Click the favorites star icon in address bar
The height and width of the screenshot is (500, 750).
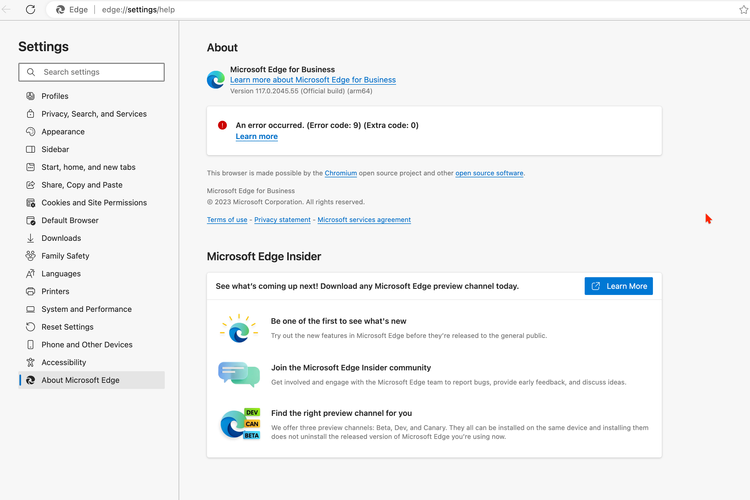coord(743,10)
